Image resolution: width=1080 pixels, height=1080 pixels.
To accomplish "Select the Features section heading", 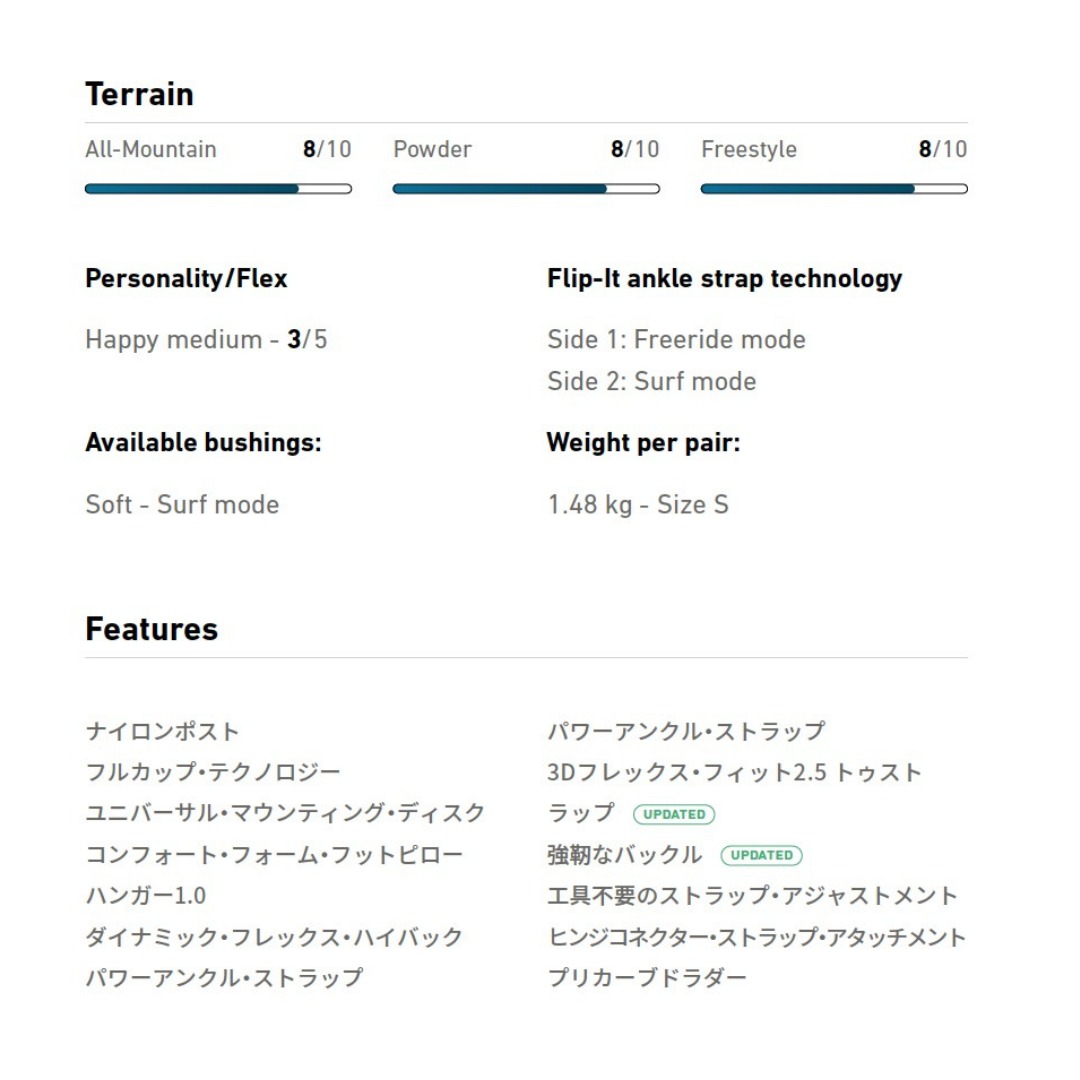I will click(151, 629).
